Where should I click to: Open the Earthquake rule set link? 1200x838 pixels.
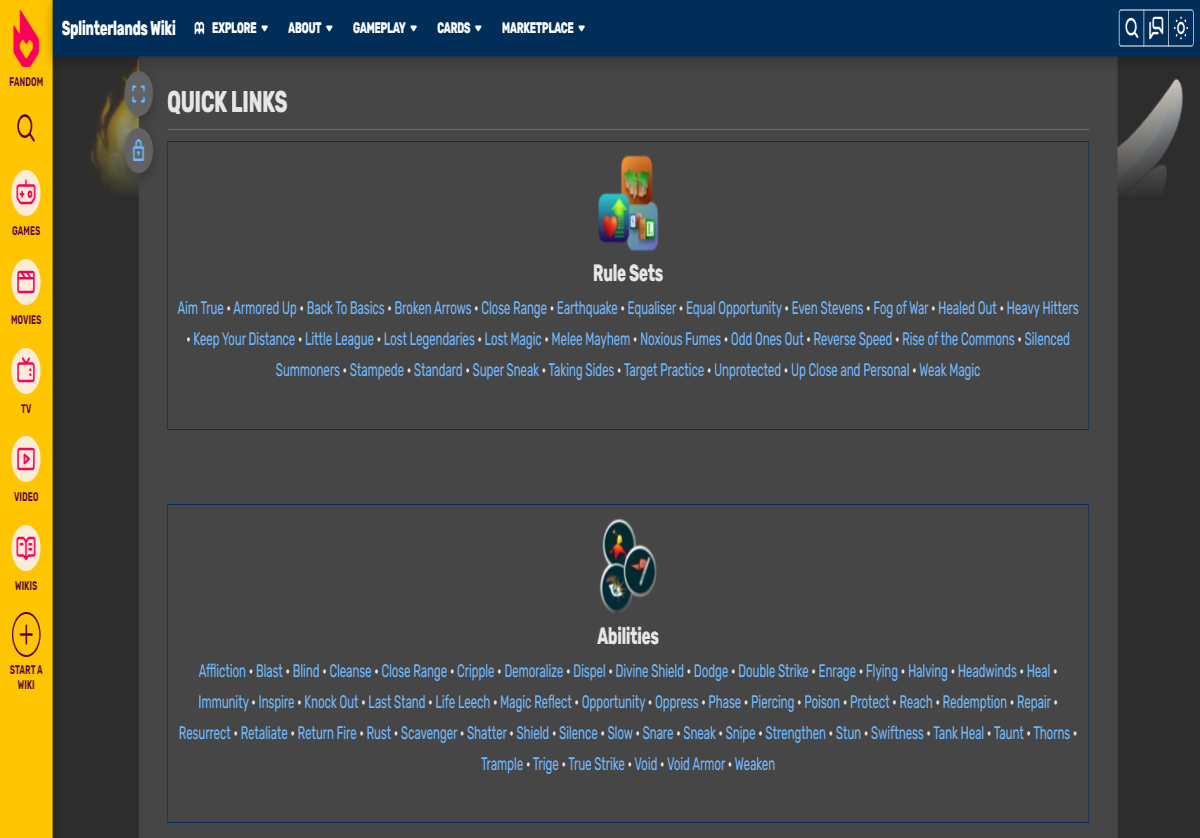(x=587, y=308)
